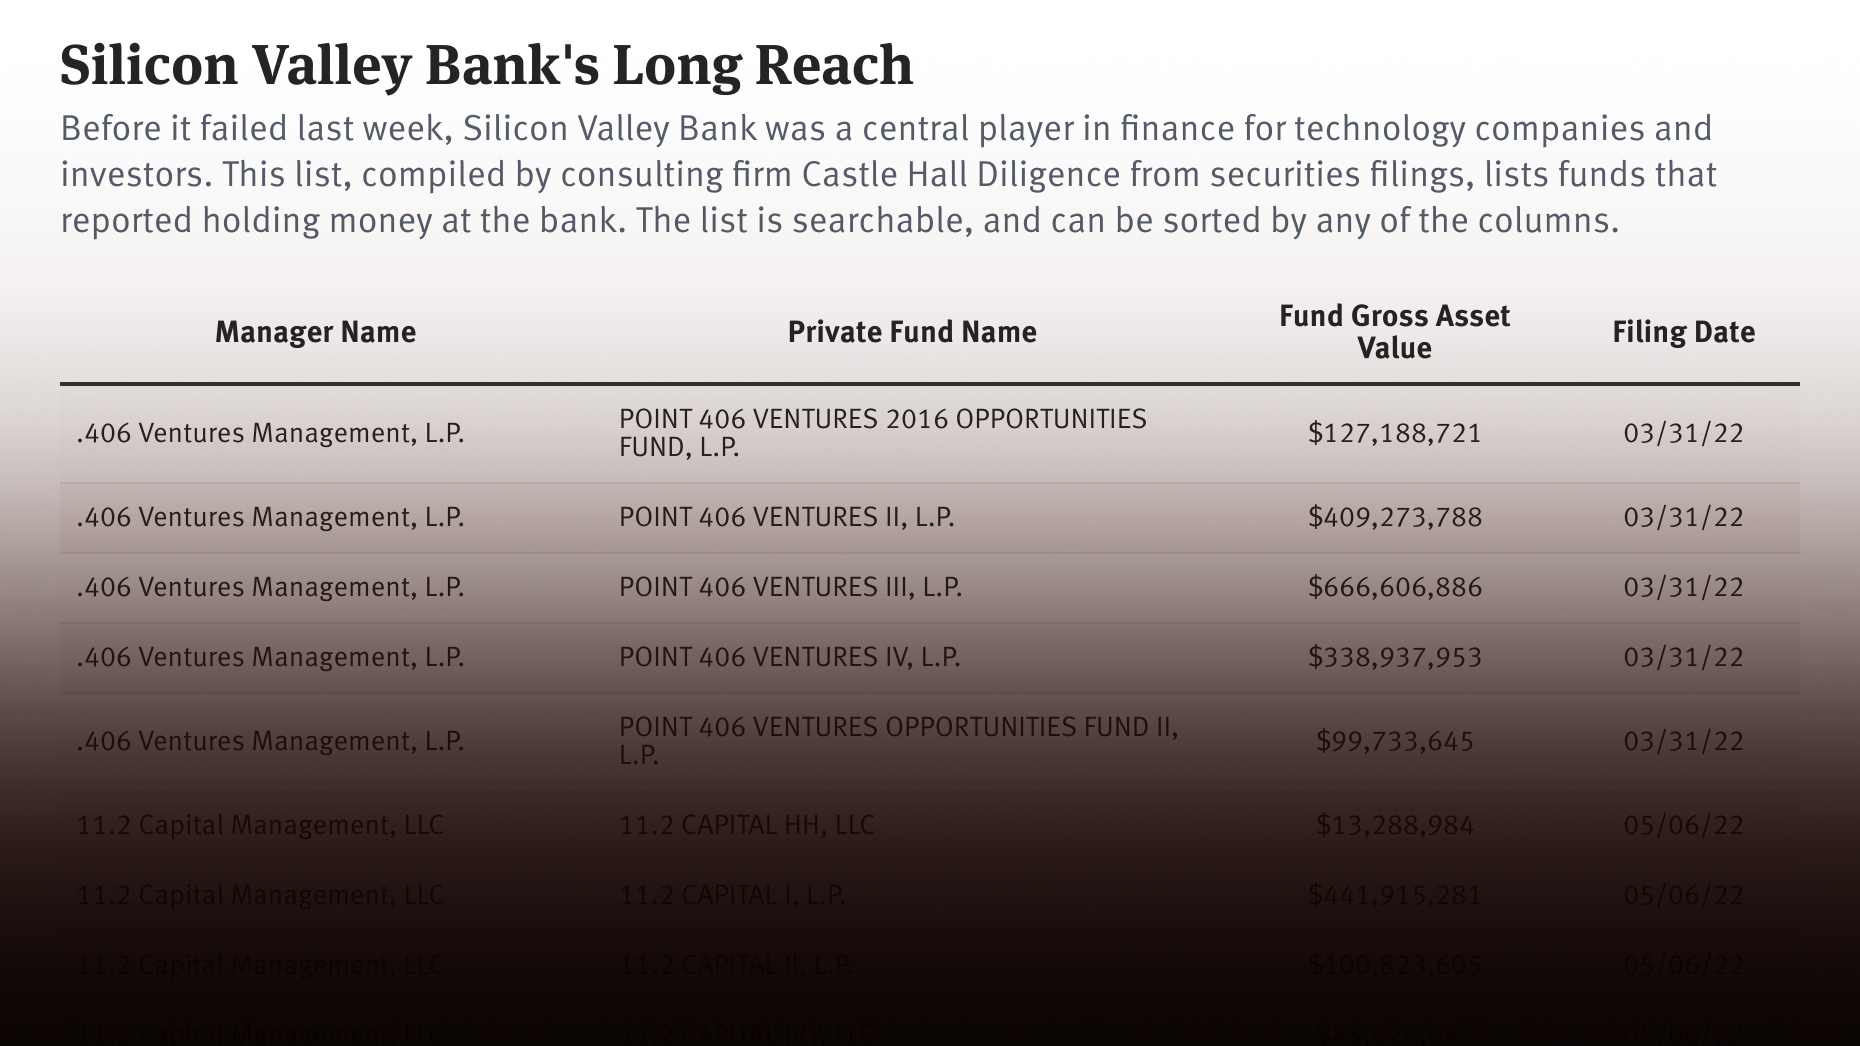Sort table by Private Fund Name column
Viewport: 1860px width, 1046px height.
(911, 332)
